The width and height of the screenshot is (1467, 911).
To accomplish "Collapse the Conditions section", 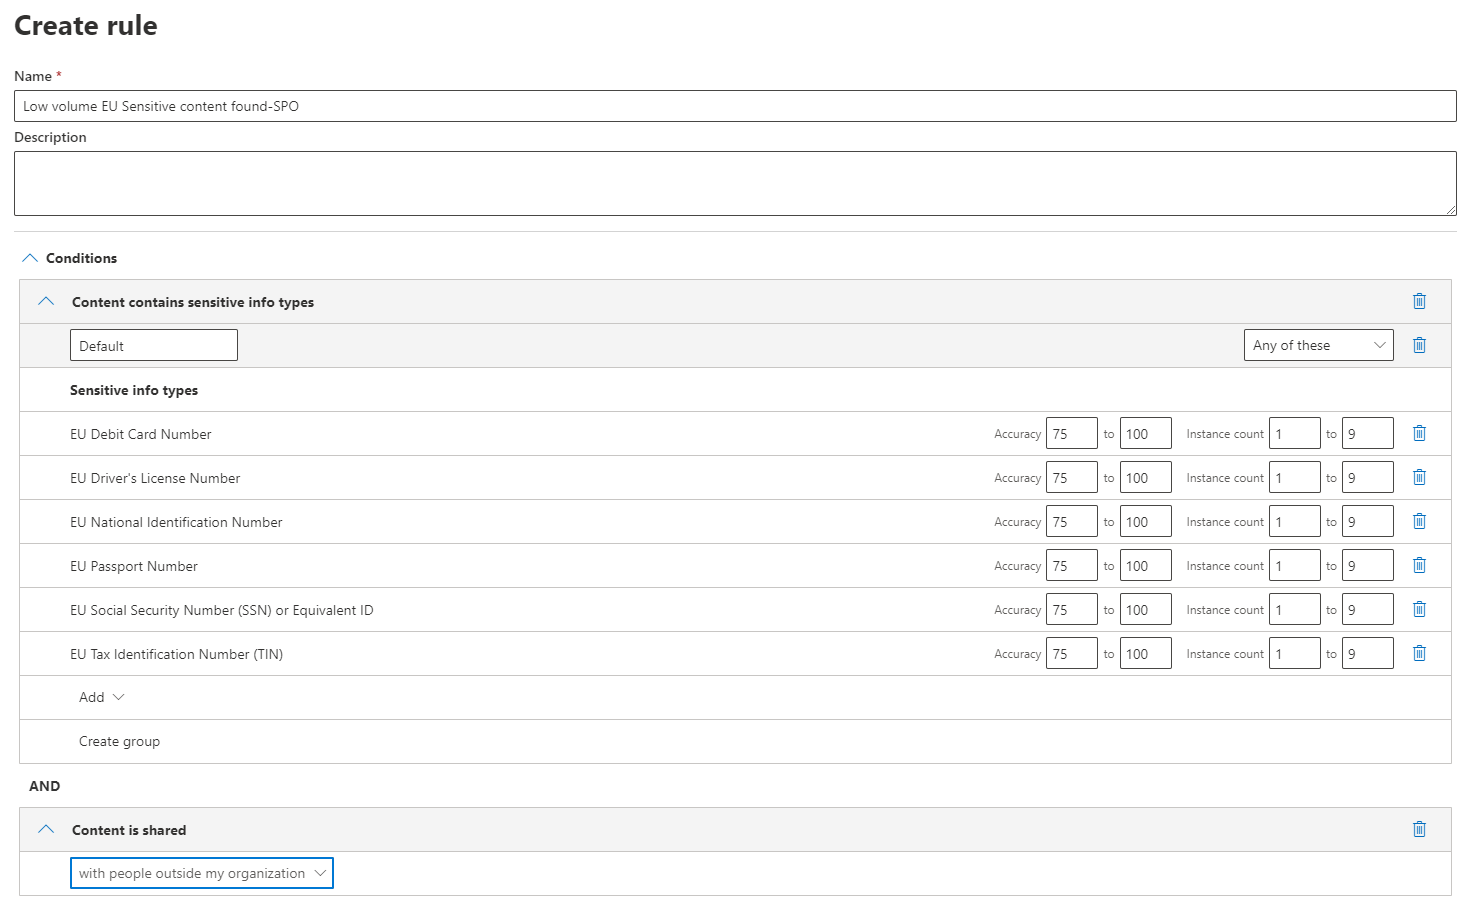I will [x=30, y=258].
